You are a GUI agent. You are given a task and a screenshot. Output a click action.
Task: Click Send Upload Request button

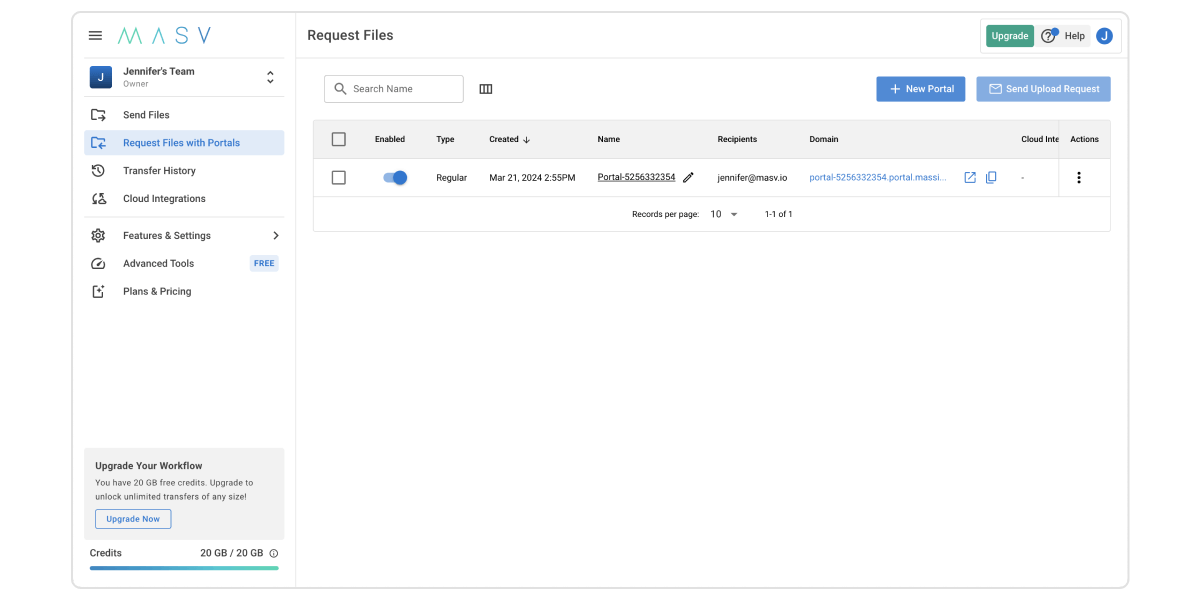1043,89
